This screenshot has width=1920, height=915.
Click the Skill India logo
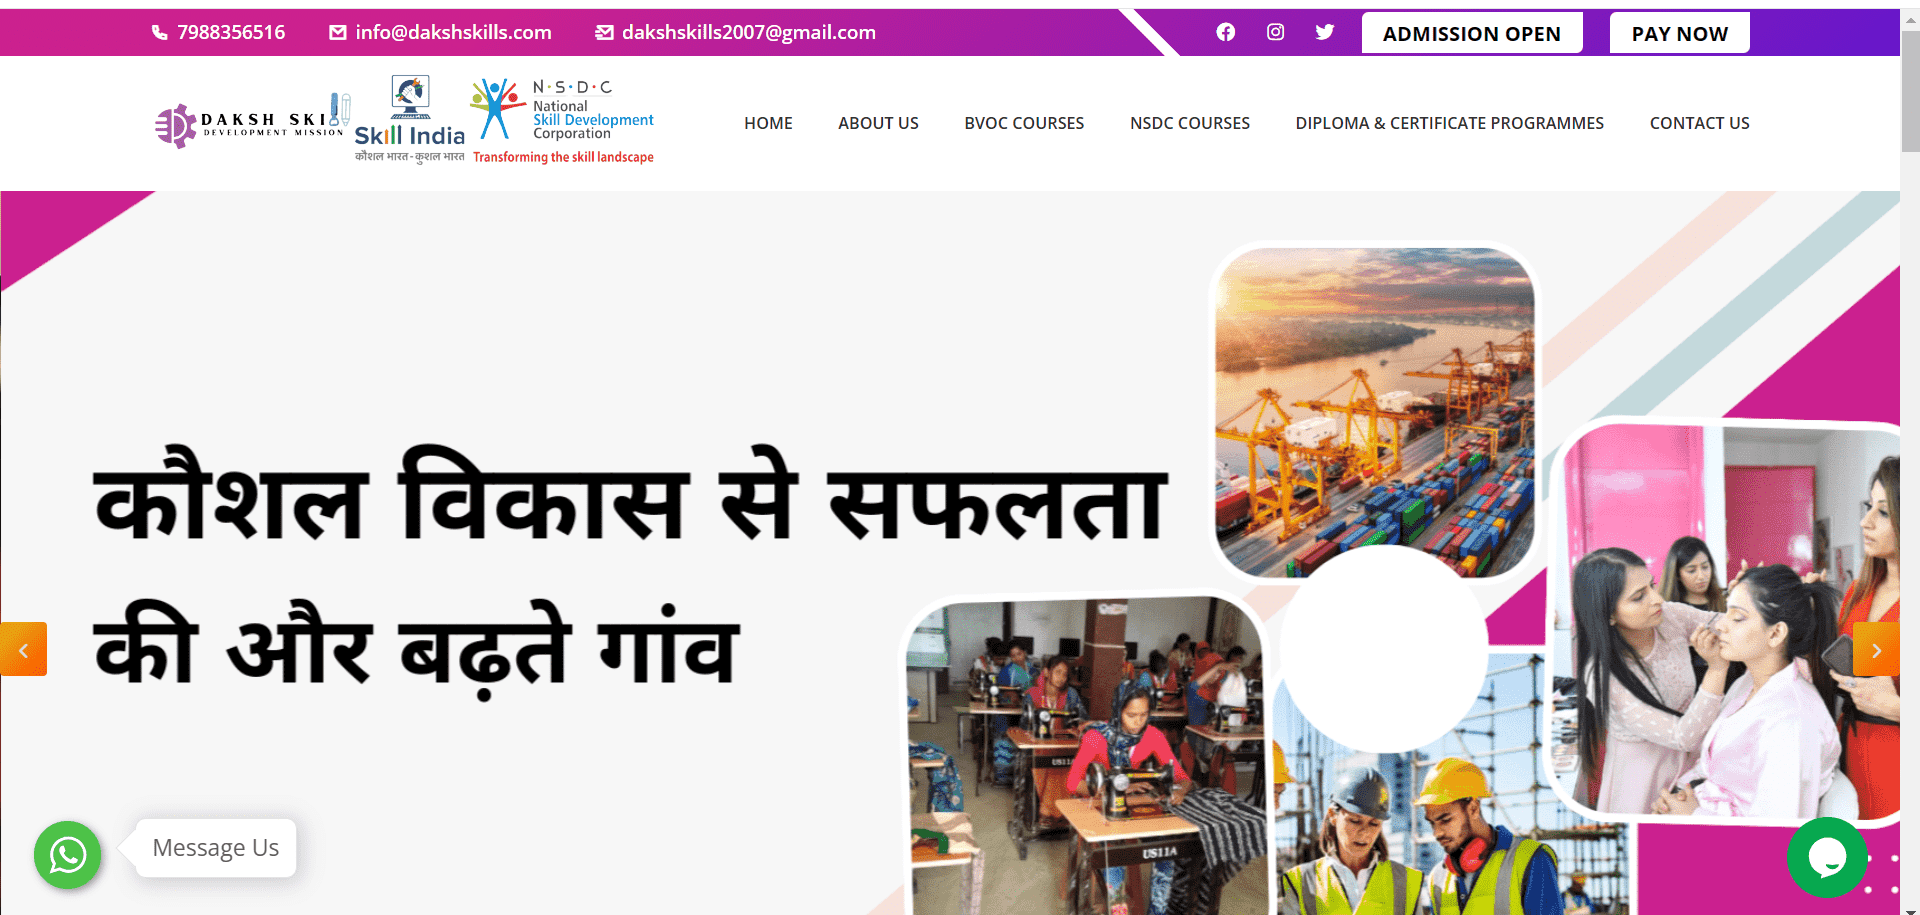tap(410, 119)
